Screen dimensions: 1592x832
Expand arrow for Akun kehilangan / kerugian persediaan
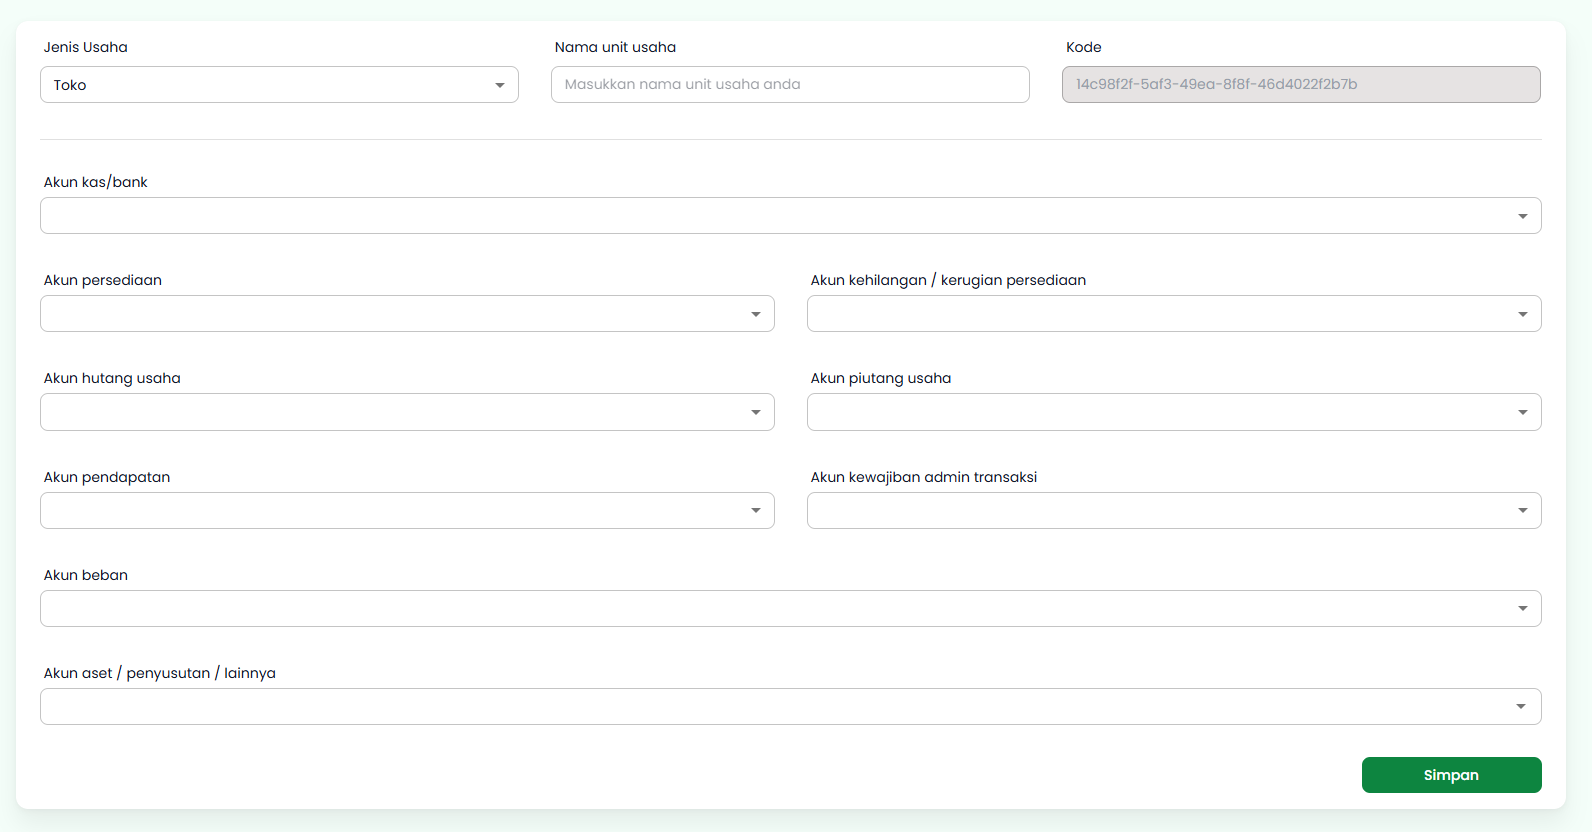[x=1522, y=314]
